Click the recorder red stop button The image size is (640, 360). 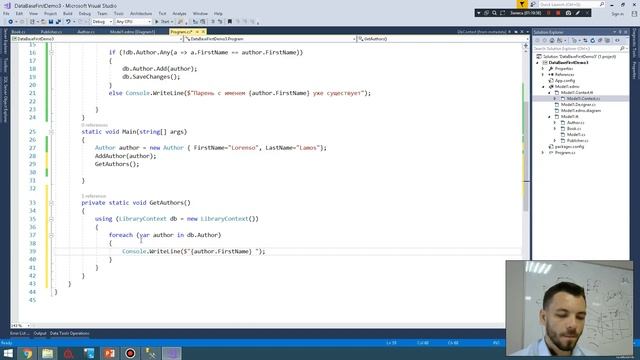[558, 13]
